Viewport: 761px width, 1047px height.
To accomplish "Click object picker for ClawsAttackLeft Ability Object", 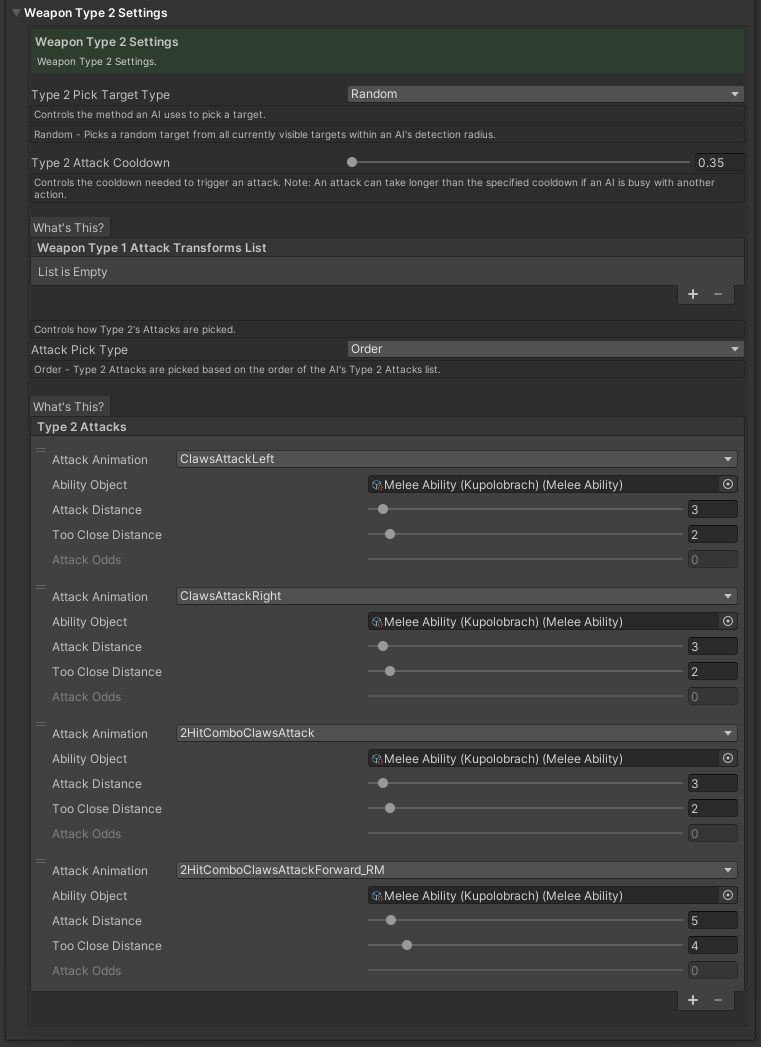I will 728,484.
